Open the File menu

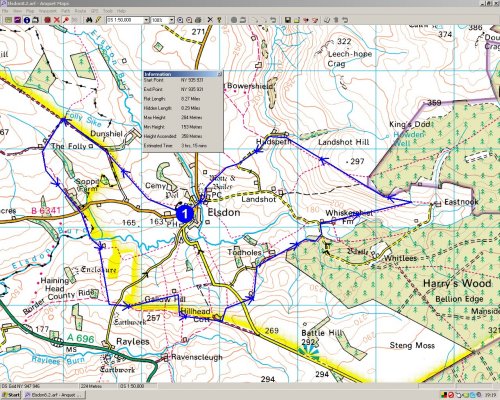5,11
